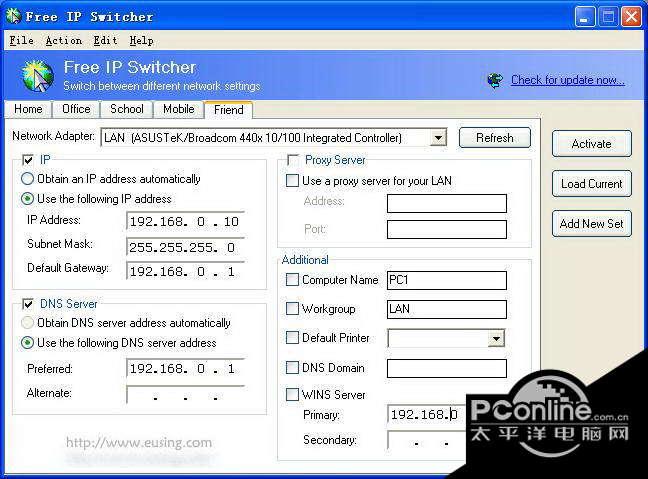Check the Workgroup checkbox
Viewport: 648px width, 479px height.
(x=292, y=309)
